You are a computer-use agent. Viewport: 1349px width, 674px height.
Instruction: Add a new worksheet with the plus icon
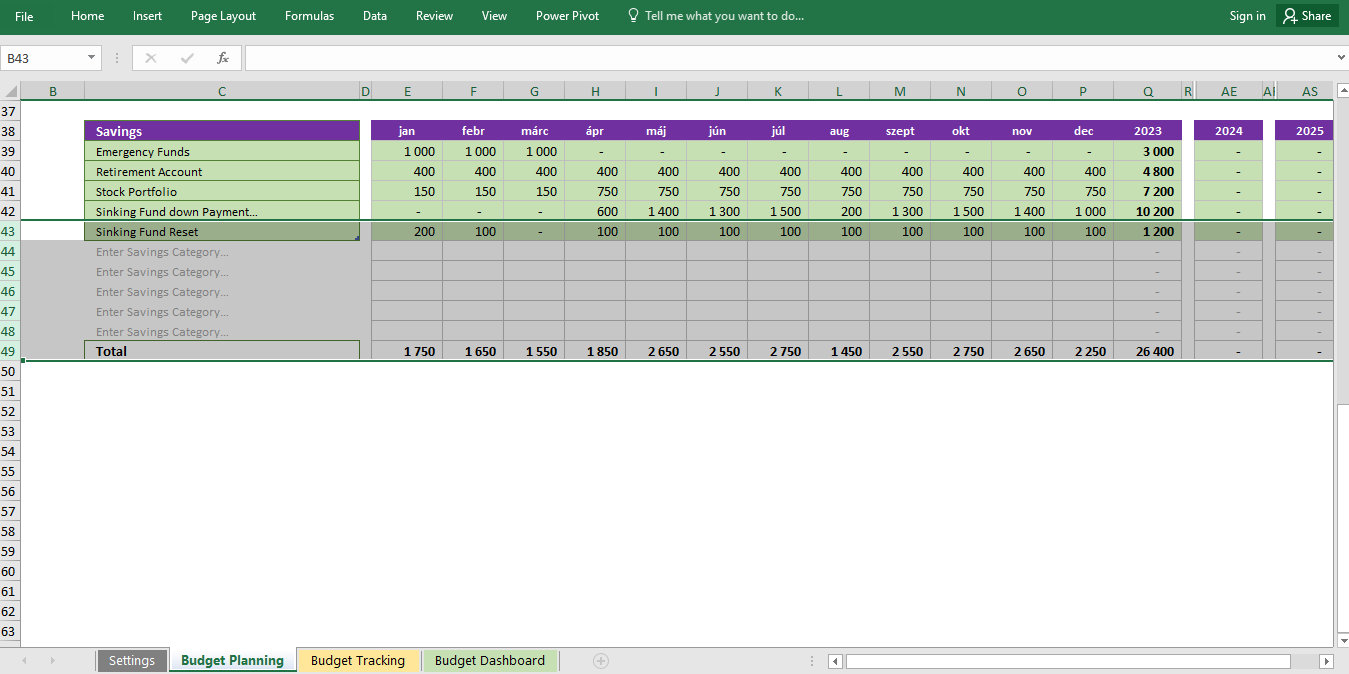click(599, 660)
